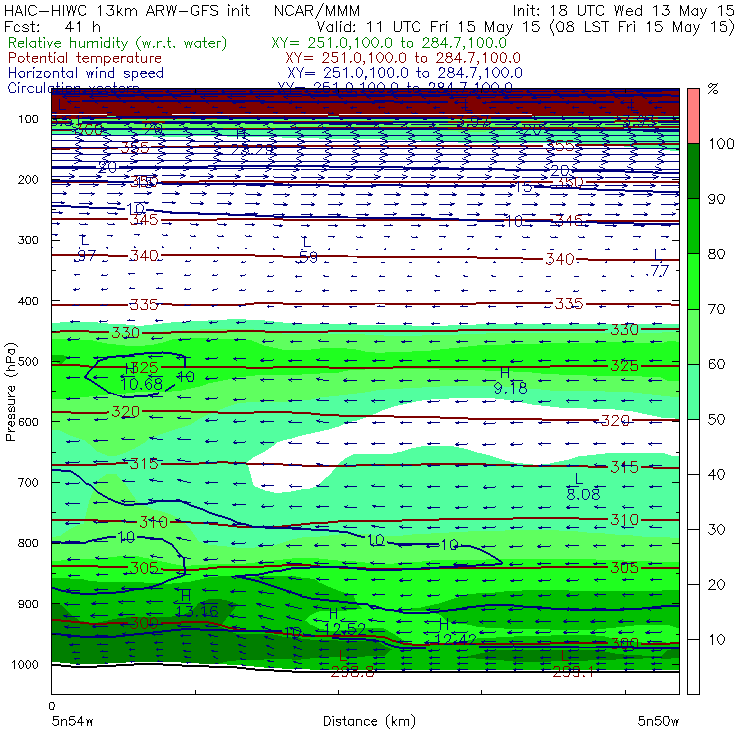Click the '0' distance axis origin label

click(52, 706)
